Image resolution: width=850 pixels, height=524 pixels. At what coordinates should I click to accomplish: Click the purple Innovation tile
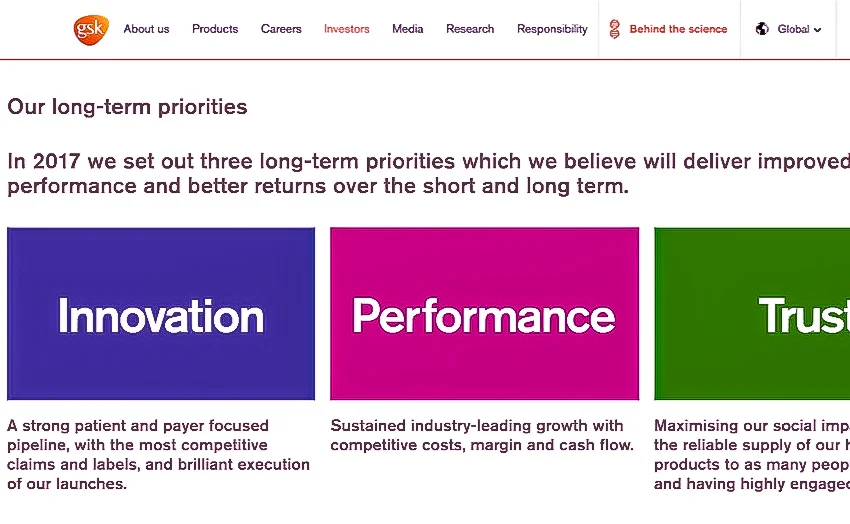click(161, 314)
